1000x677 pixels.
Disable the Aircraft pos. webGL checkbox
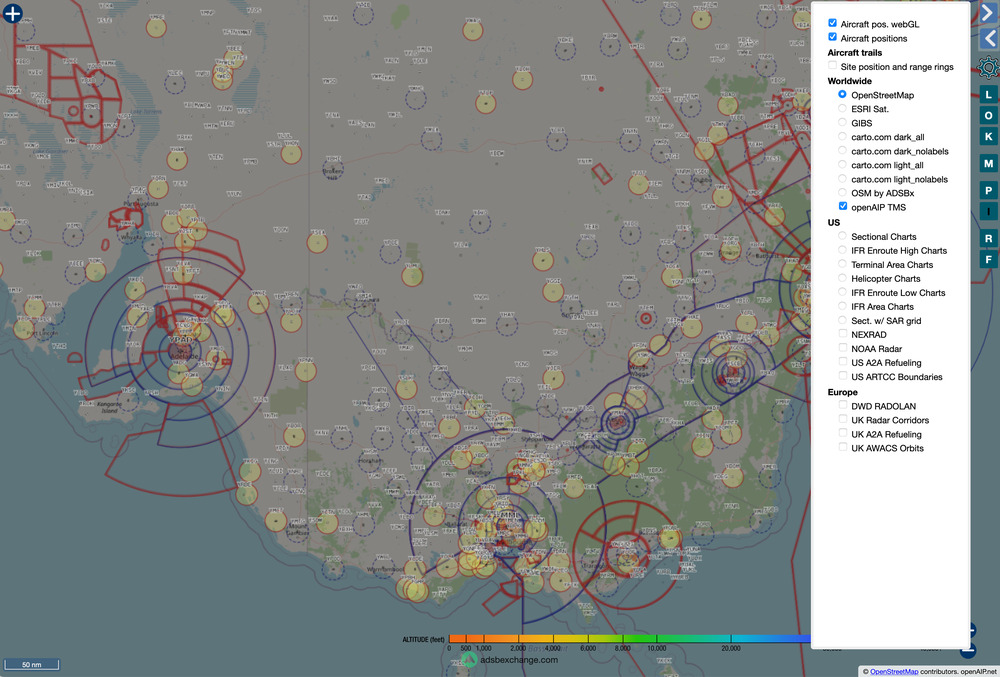coord(833,22)
